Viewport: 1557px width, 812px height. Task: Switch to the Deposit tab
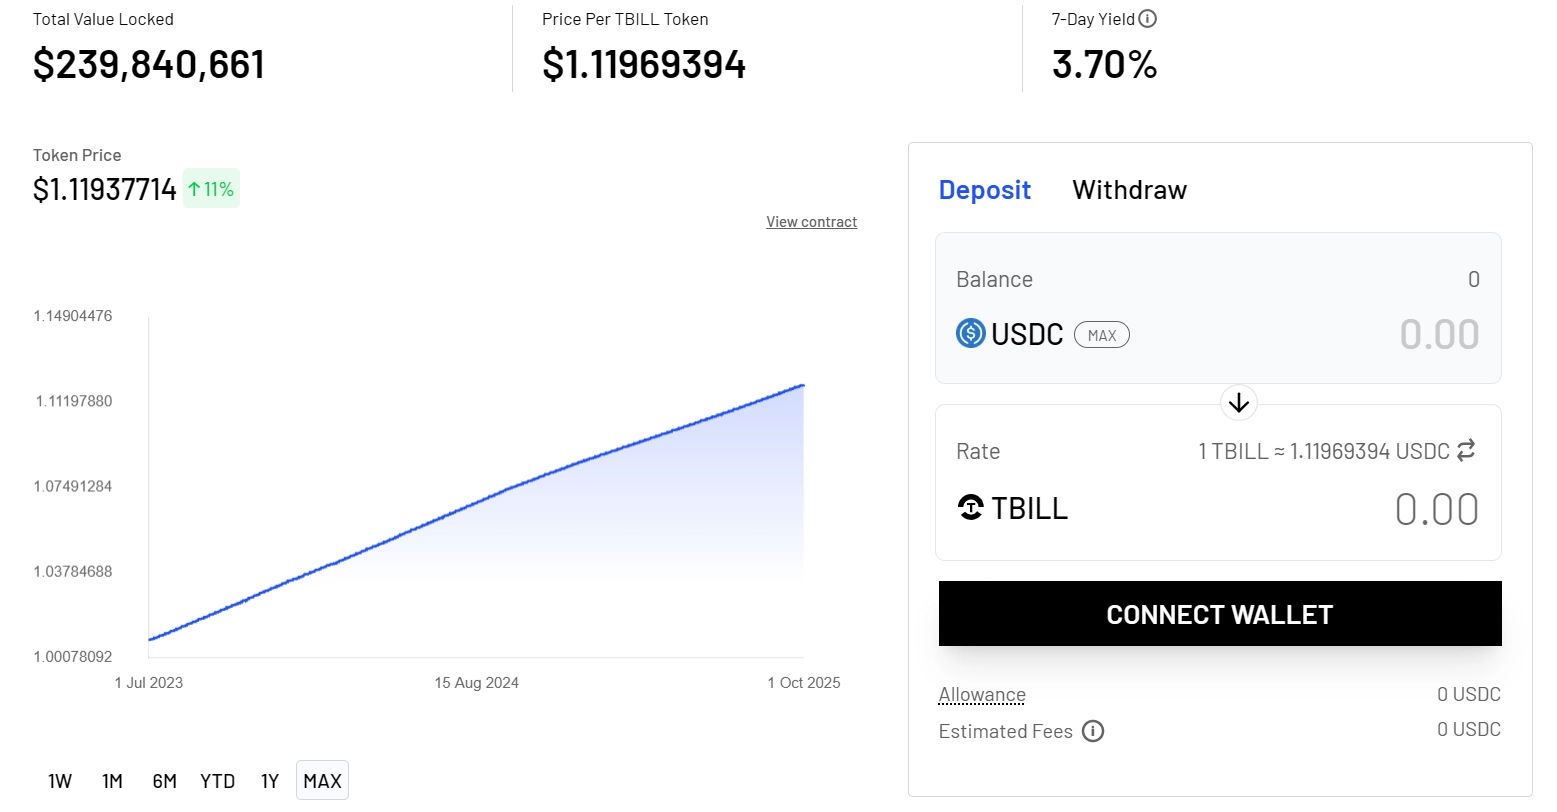point(984,190)
